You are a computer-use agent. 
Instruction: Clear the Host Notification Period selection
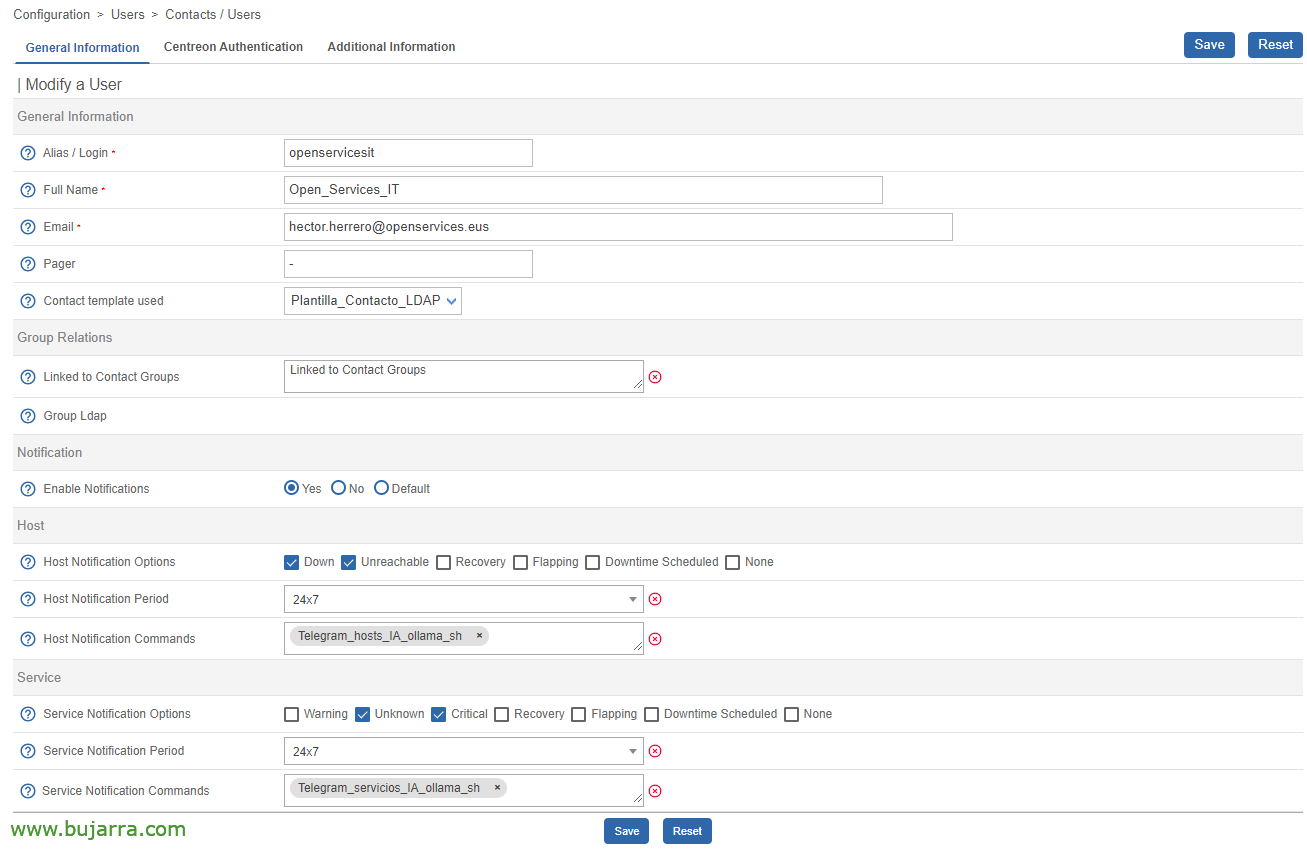(x=655, y=599)
